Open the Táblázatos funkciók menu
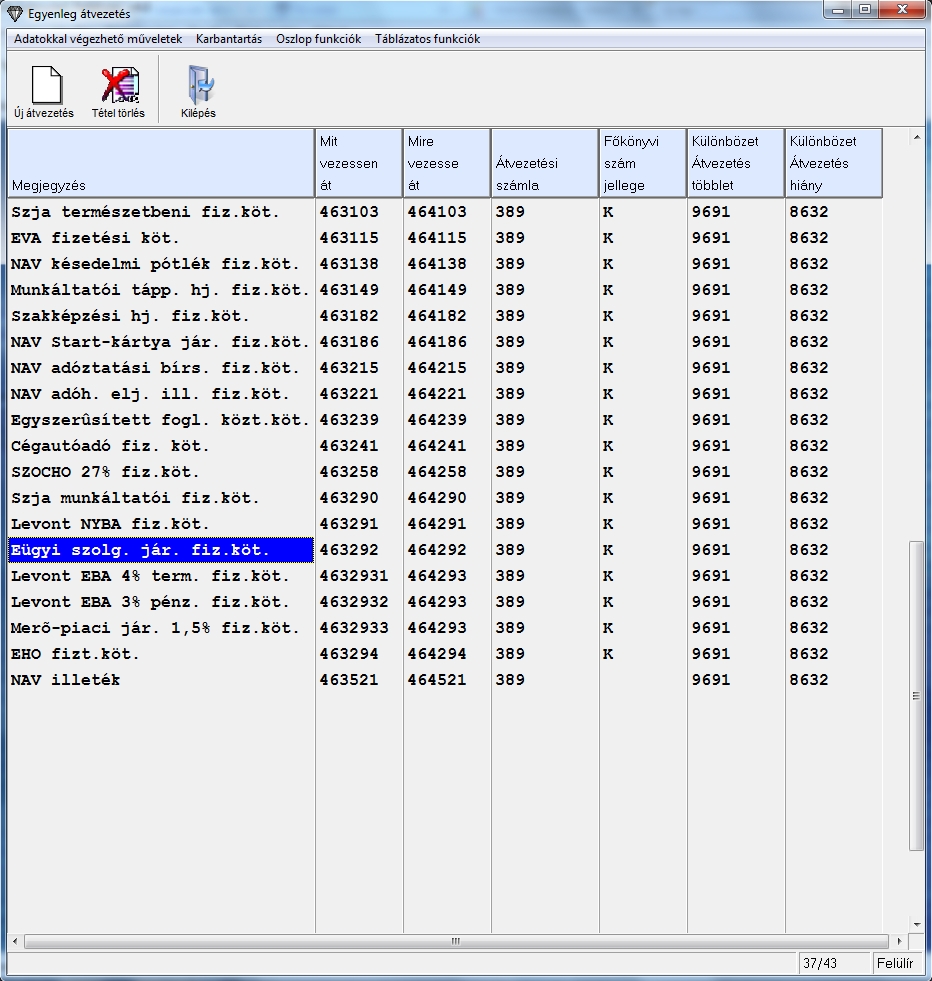 tap(427, 39)
